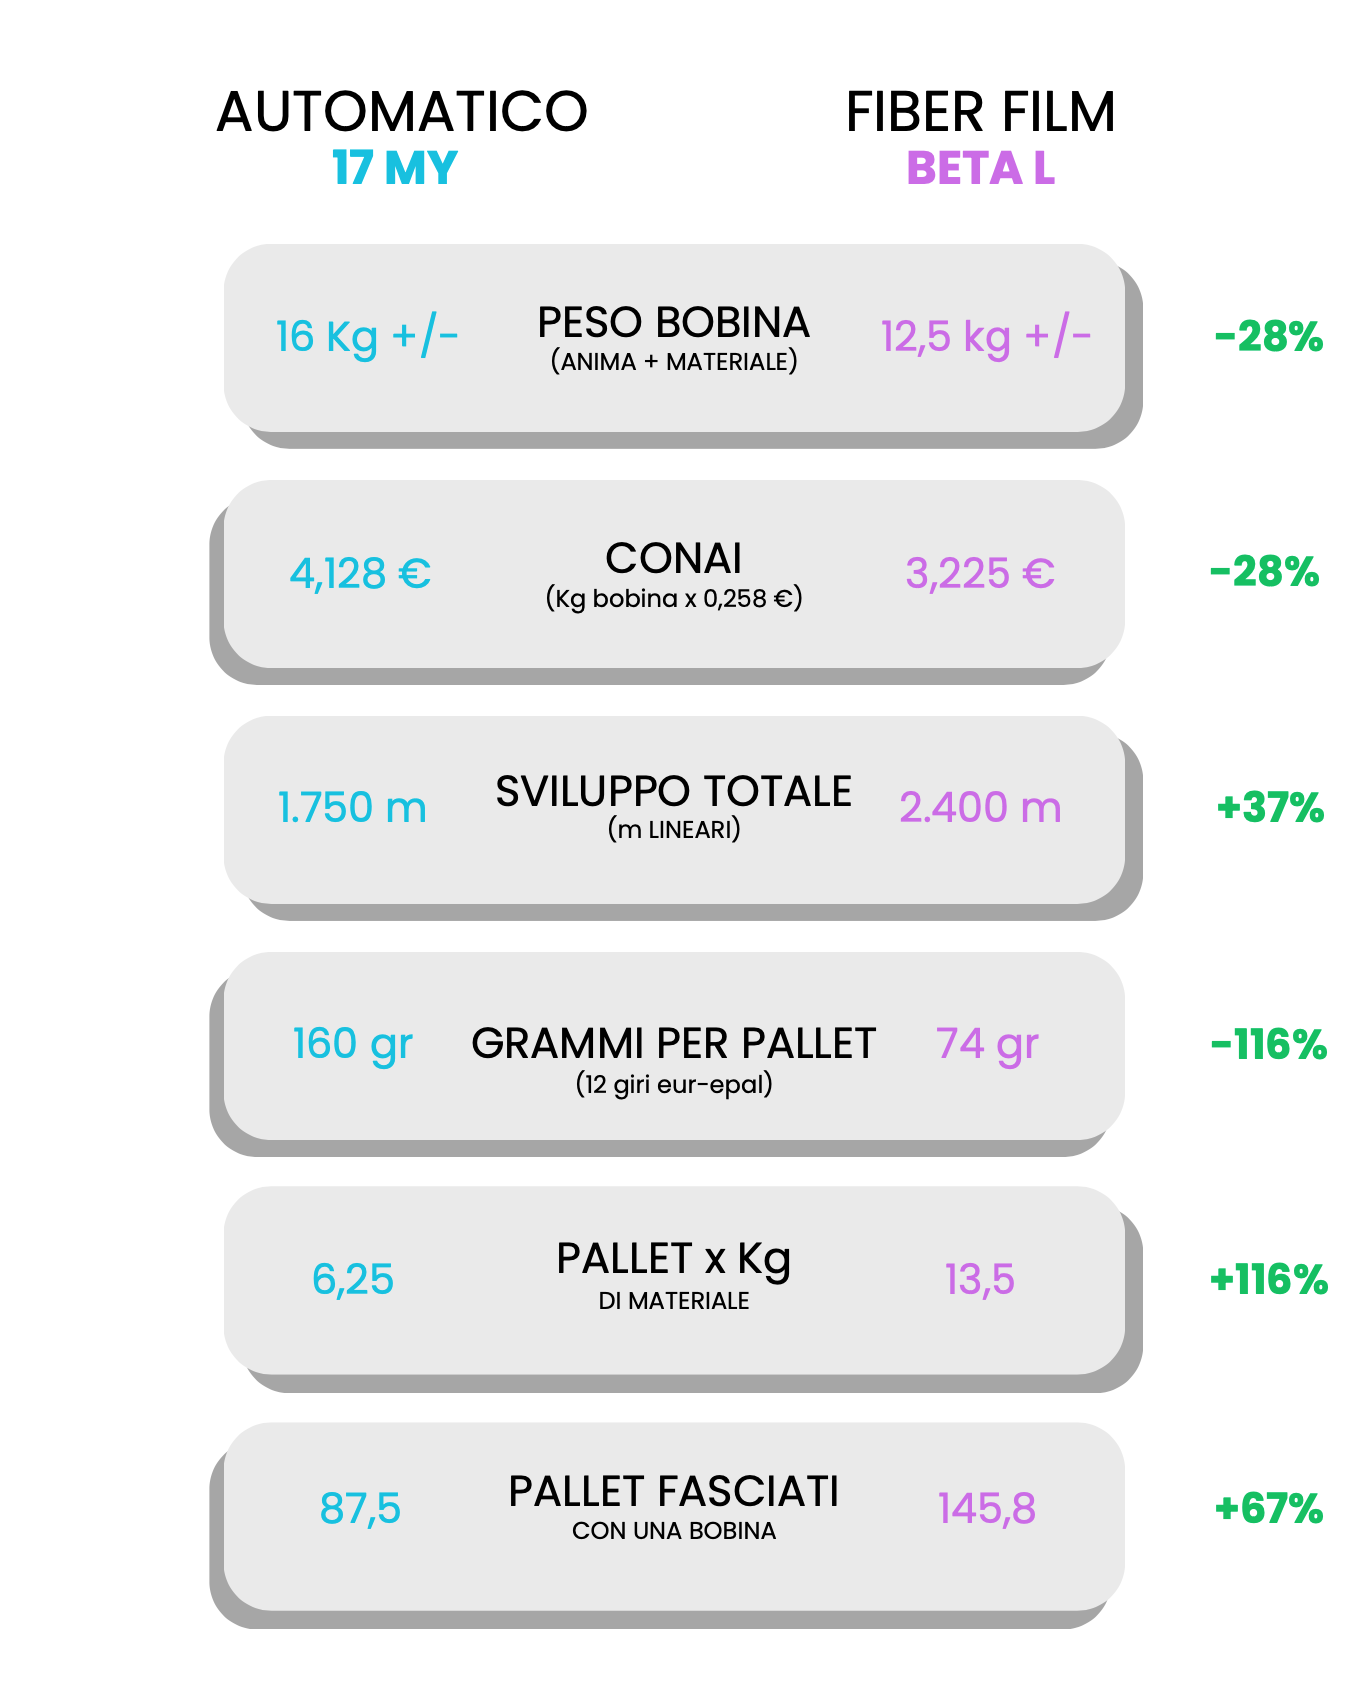1358x1692 pixels.
Task: Select the purple BETA L subtitle
Action: click(980, 167)
